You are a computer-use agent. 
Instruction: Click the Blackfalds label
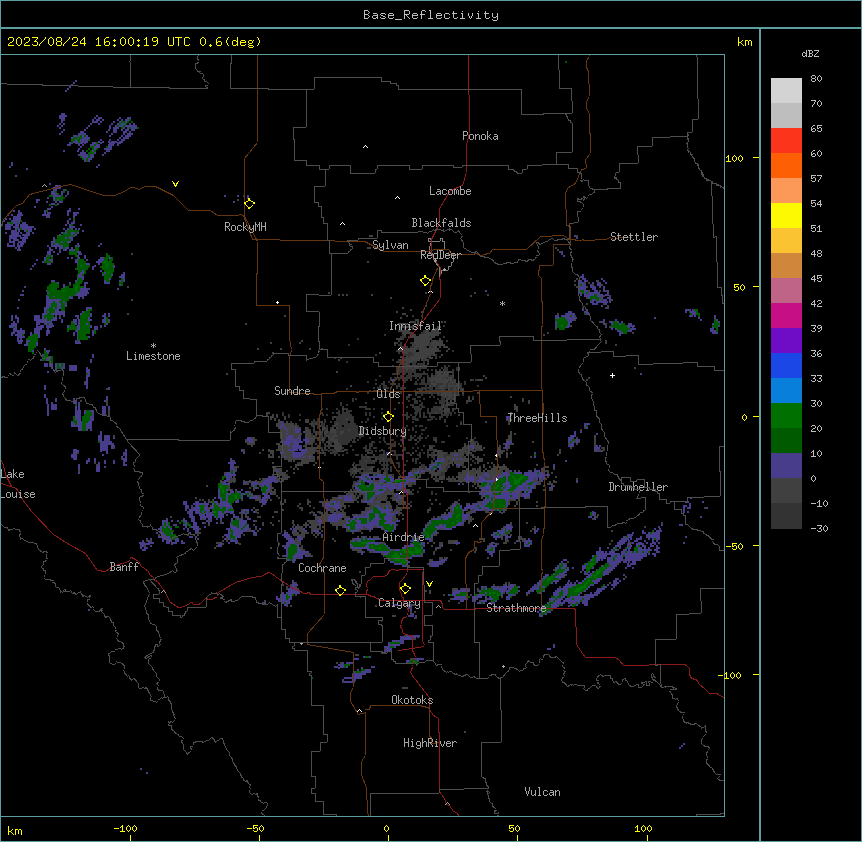coord(441,223)
